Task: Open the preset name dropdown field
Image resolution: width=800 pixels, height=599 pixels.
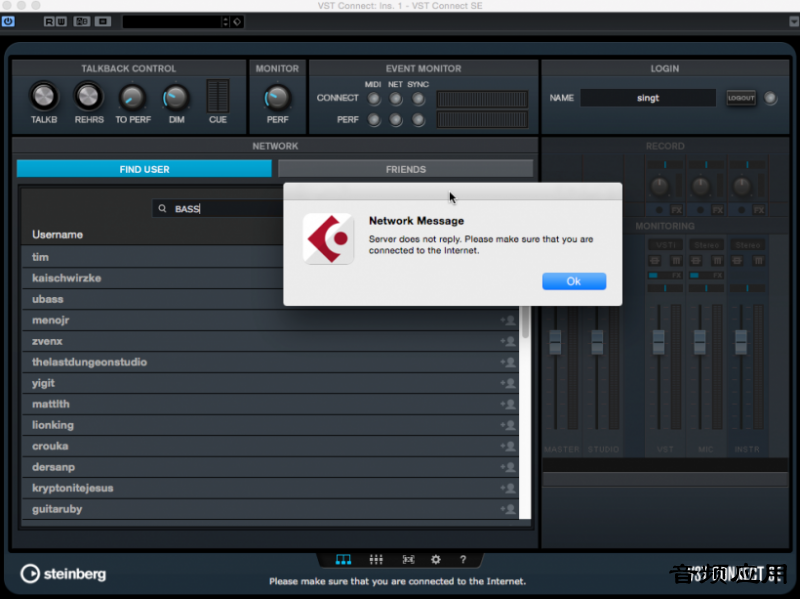Action: click(x=172, y=21)
